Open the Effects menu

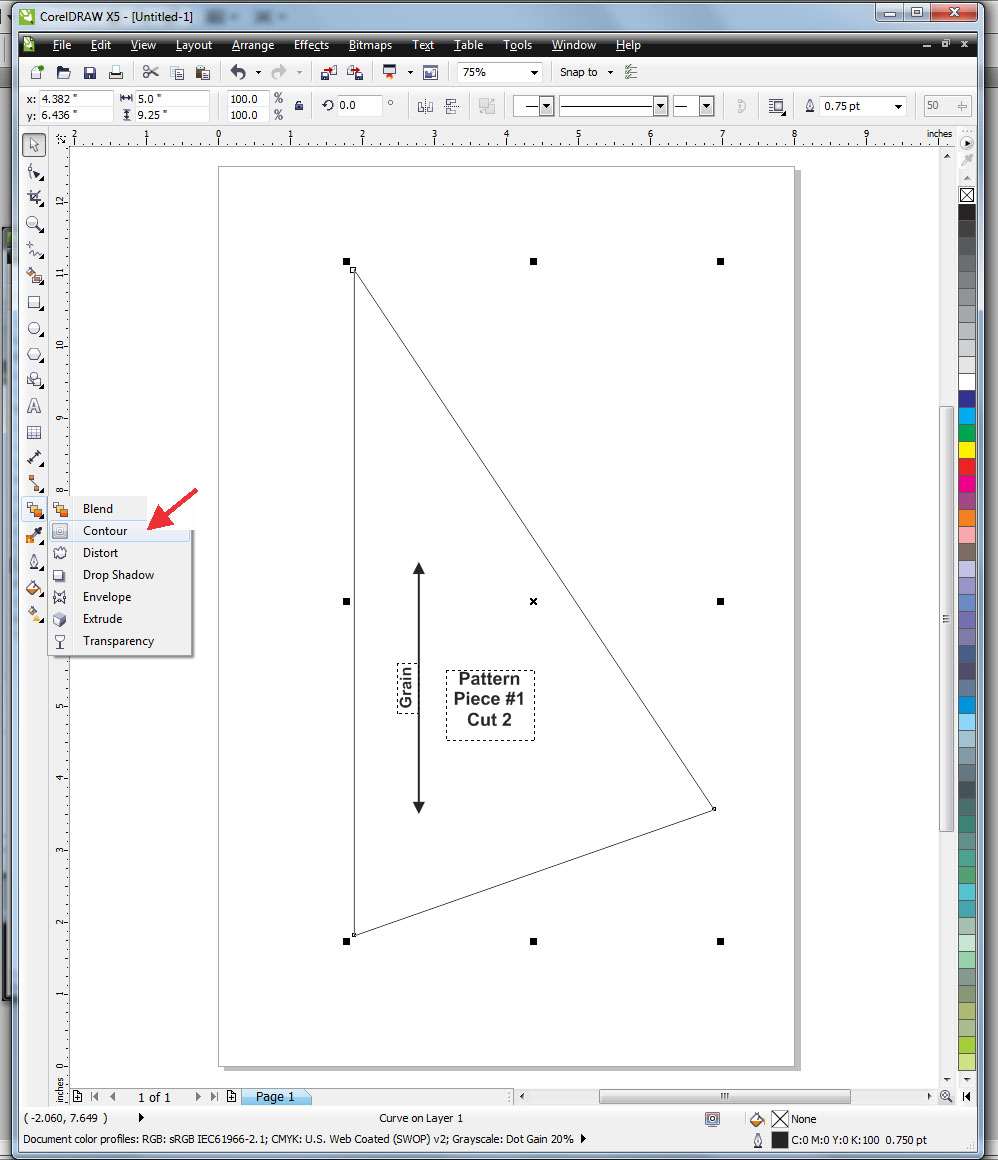coord(311,45)
